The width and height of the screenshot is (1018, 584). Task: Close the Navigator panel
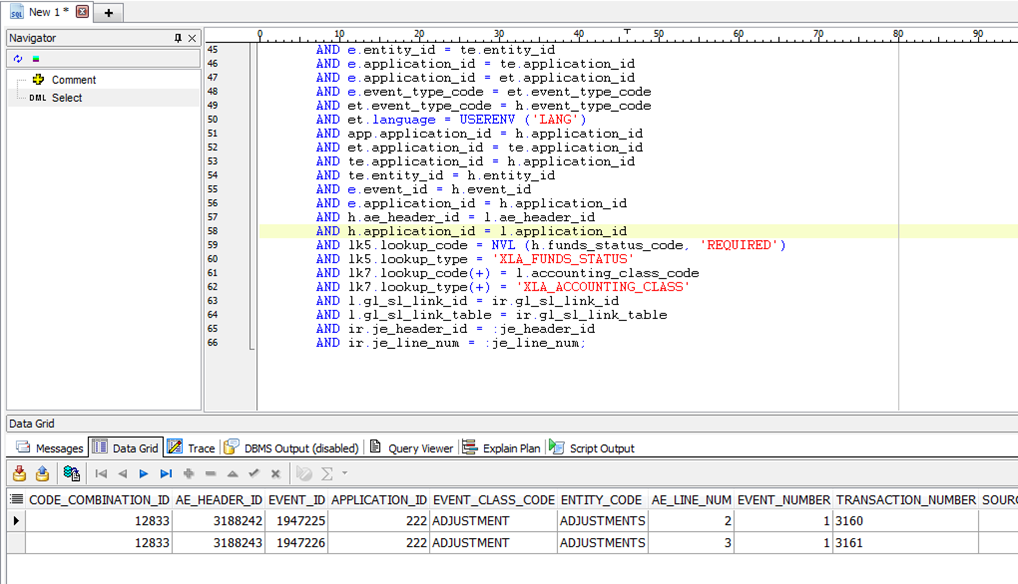point(192,38)
